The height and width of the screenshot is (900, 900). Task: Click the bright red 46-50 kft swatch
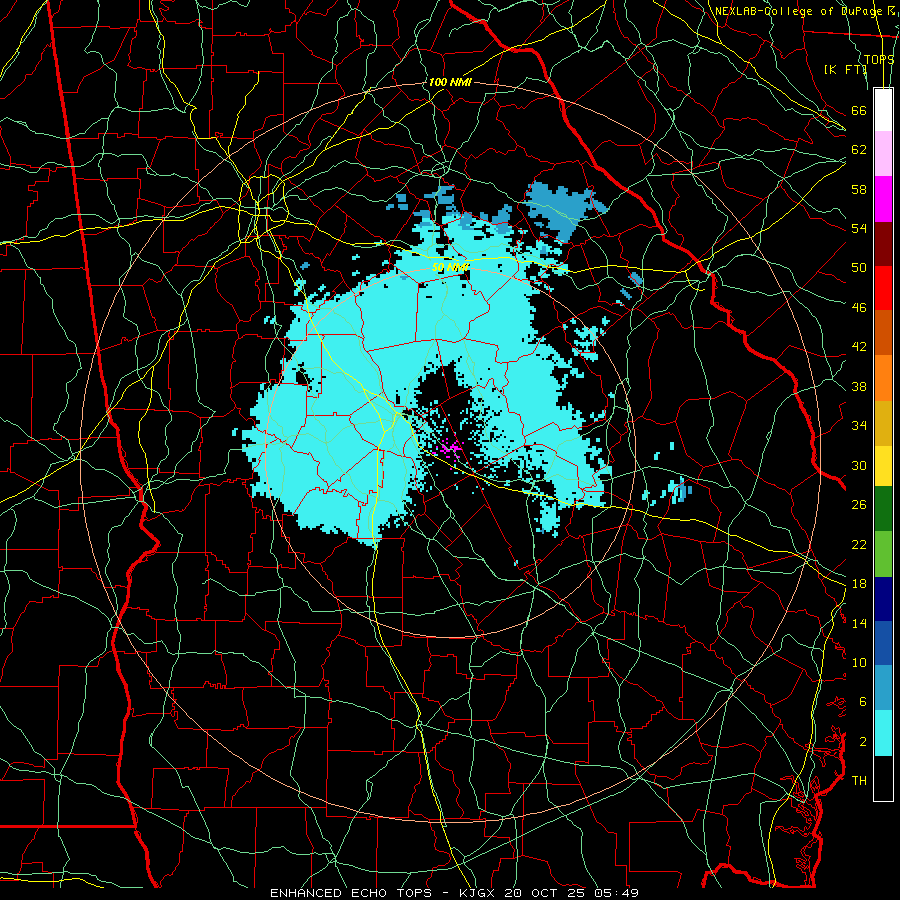(883, 288)
